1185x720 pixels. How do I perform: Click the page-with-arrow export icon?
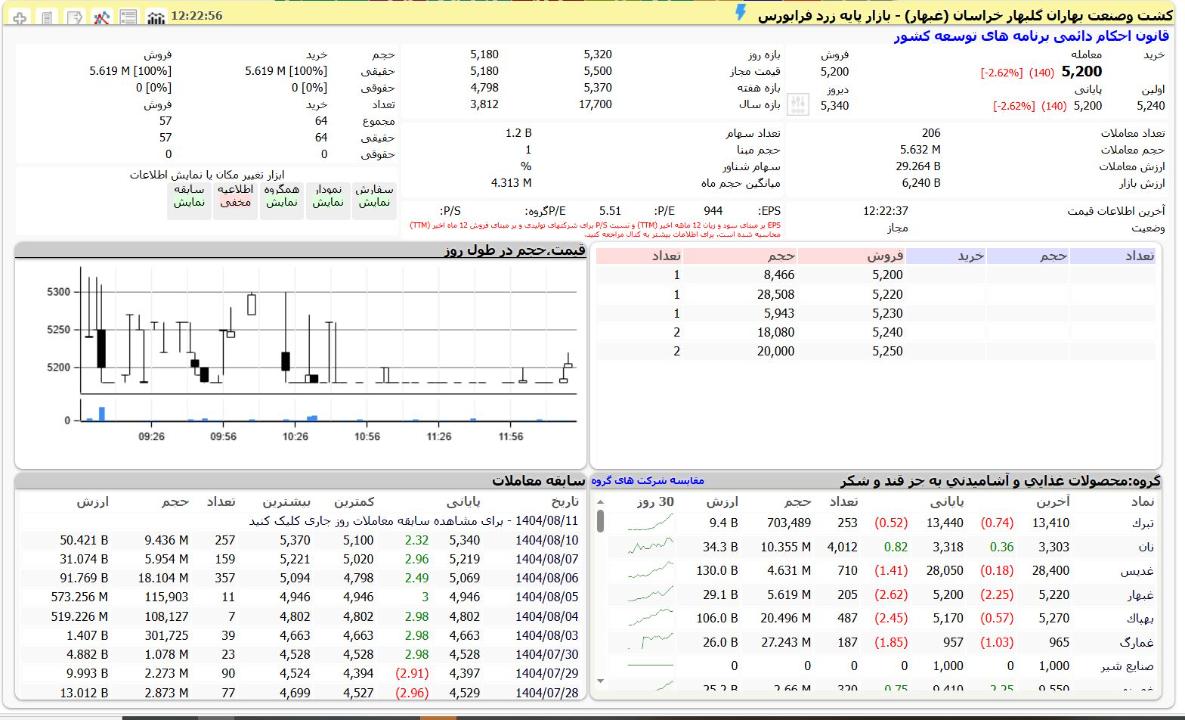coord(74,17)
